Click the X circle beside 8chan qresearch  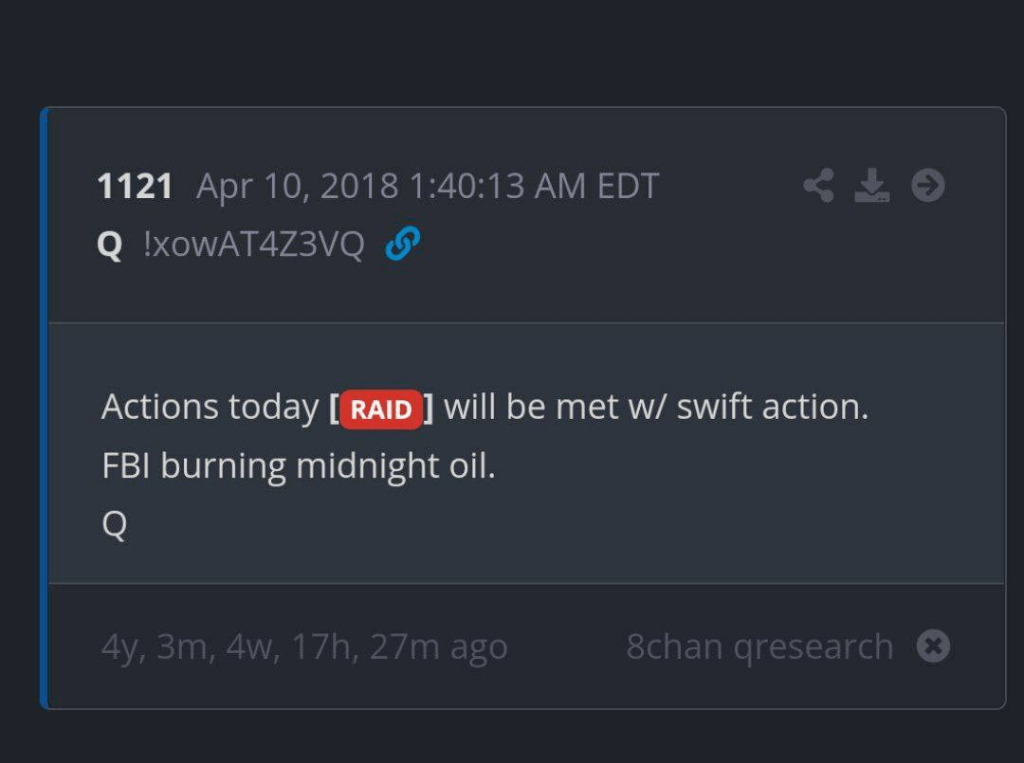pos(933,646)
